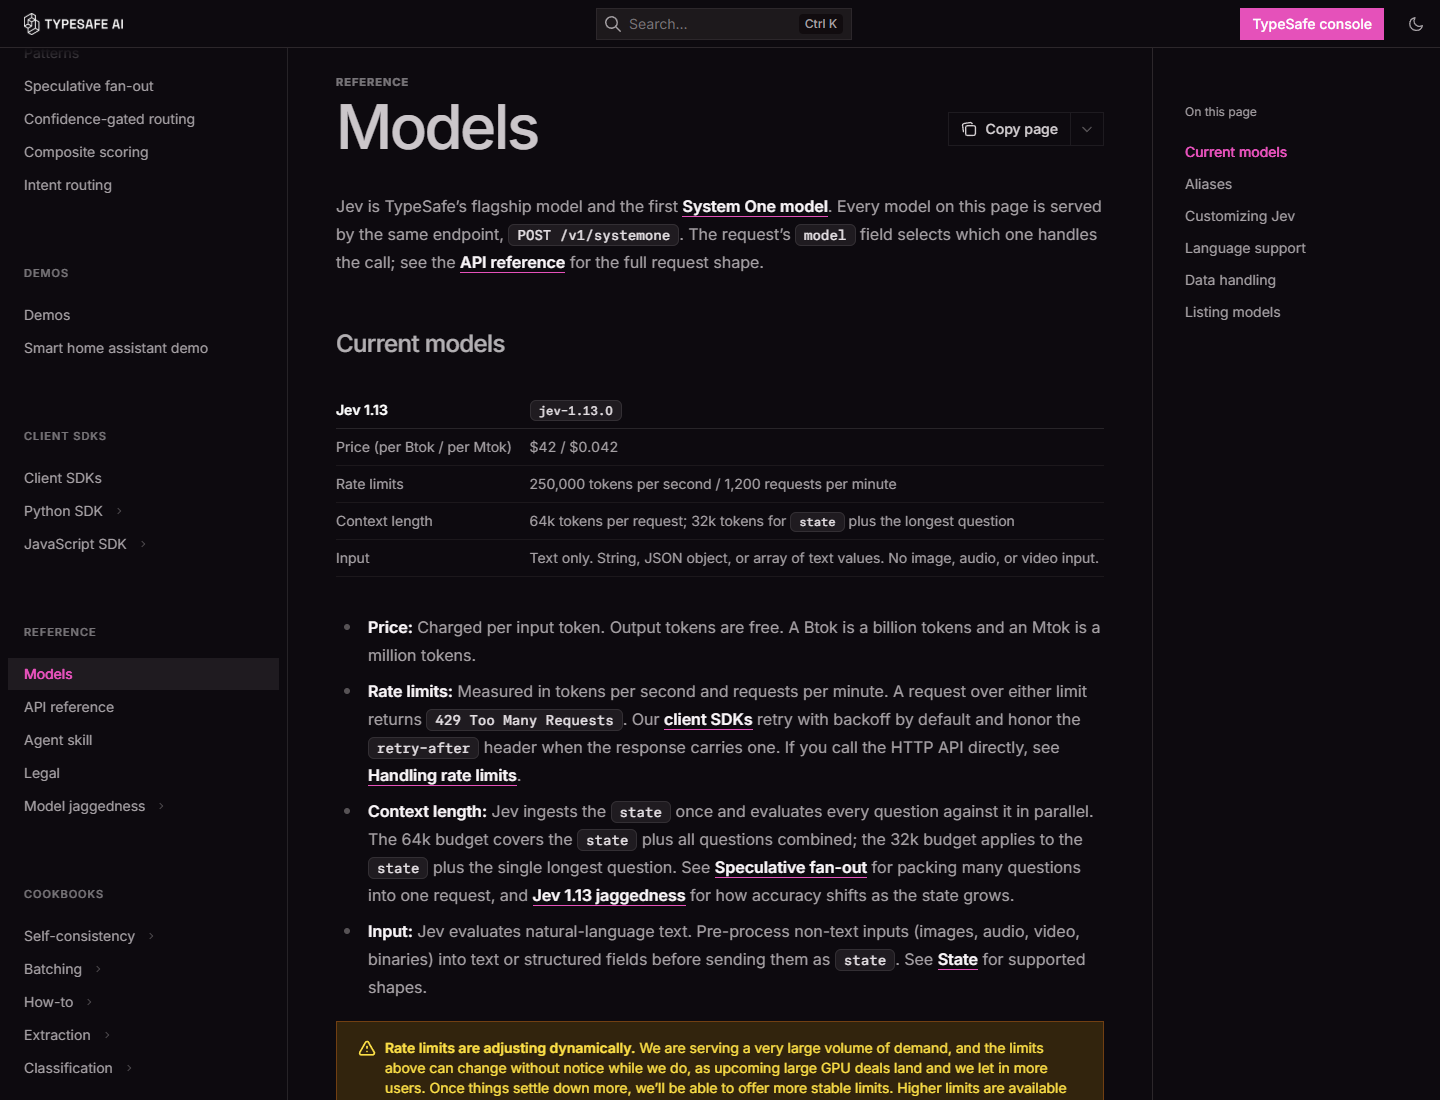1440x1100 pixels.
Task: Jump to Data handling section
Action: point(1230,280)
